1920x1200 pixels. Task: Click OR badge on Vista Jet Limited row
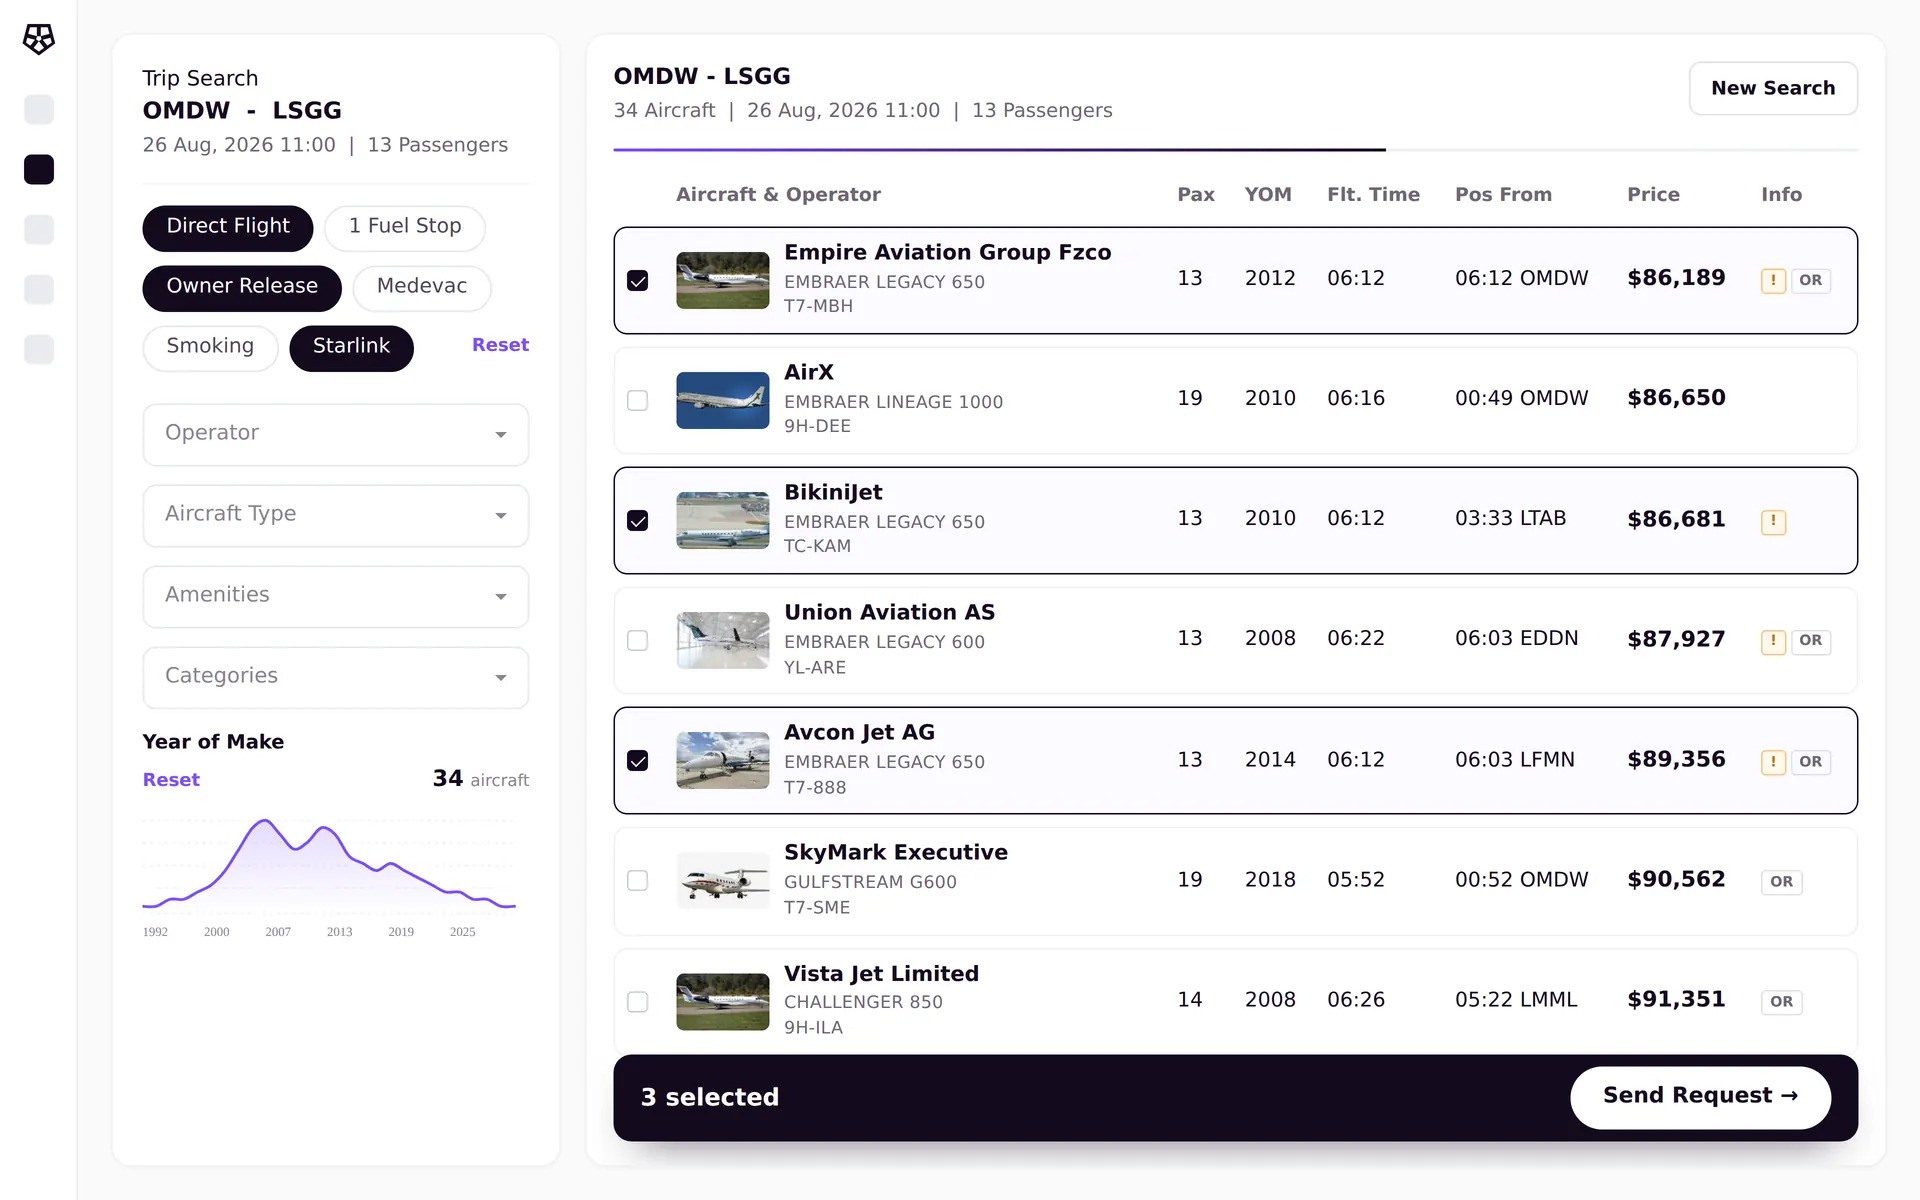tap(1781, 1002)
